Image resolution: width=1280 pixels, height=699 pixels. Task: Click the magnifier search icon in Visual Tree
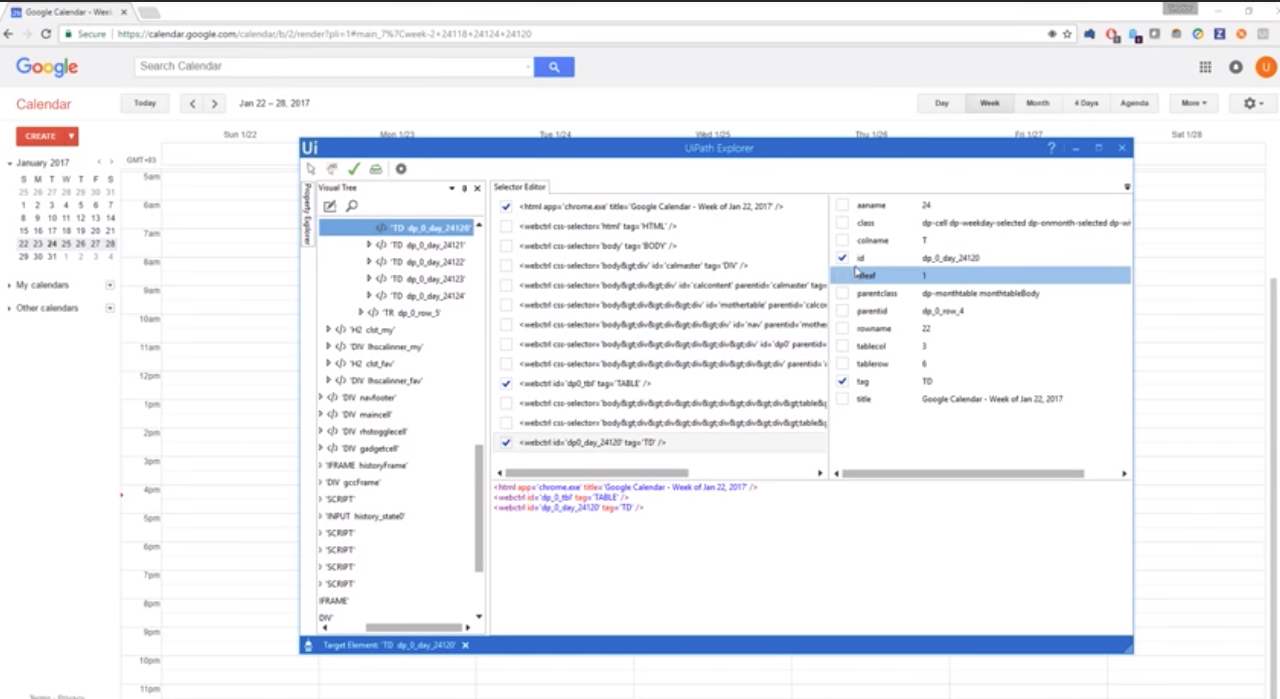352,206
